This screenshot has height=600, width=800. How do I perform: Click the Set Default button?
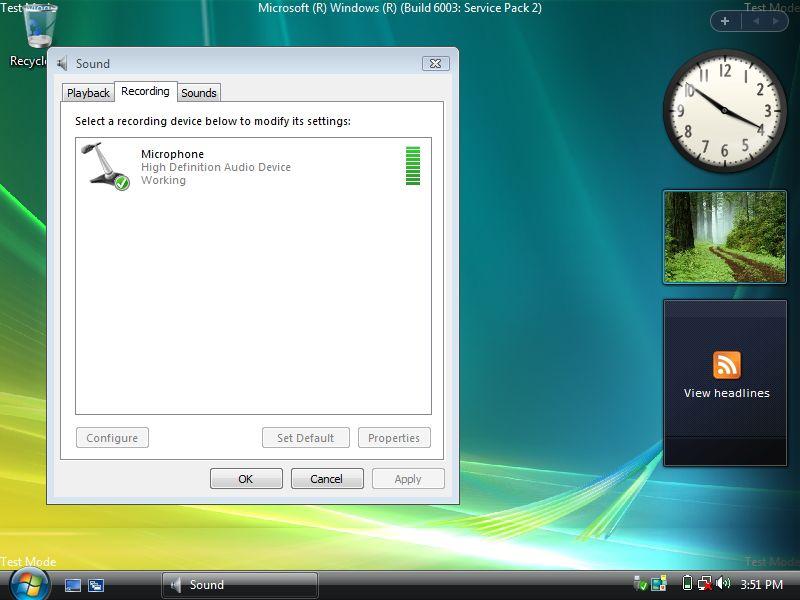(306, 438)
